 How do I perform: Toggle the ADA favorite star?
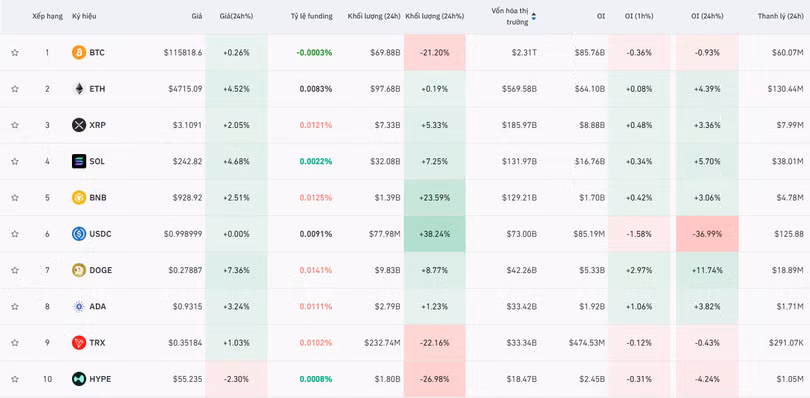click(15, 307)
